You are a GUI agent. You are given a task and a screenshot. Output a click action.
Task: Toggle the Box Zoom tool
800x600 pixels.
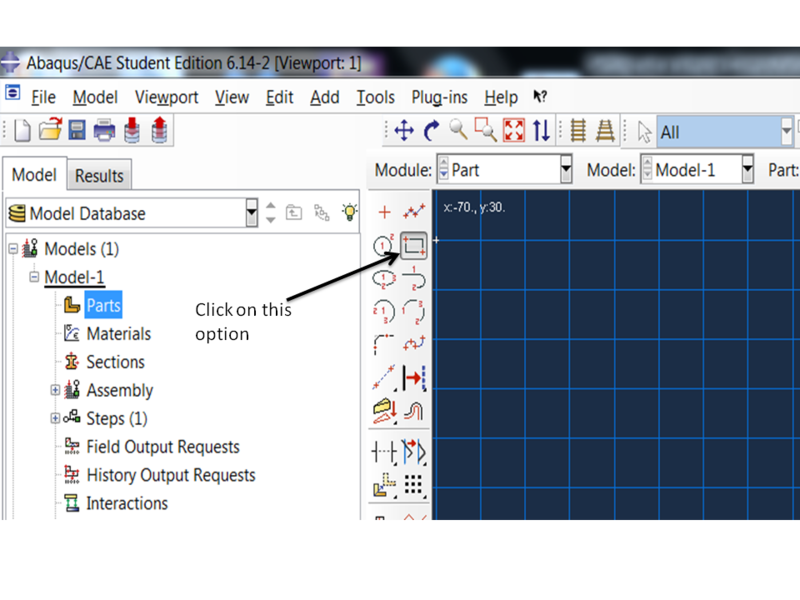pos(487,130)
